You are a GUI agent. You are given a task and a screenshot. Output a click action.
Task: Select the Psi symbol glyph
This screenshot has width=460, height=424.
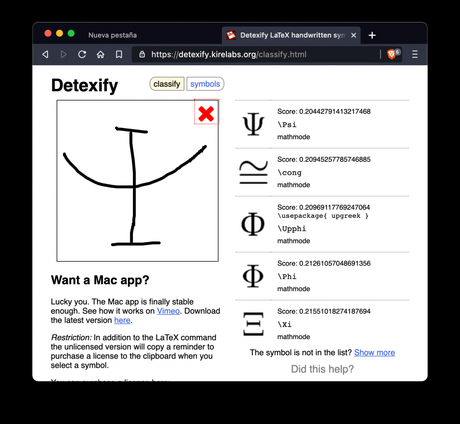click(253, 124)
